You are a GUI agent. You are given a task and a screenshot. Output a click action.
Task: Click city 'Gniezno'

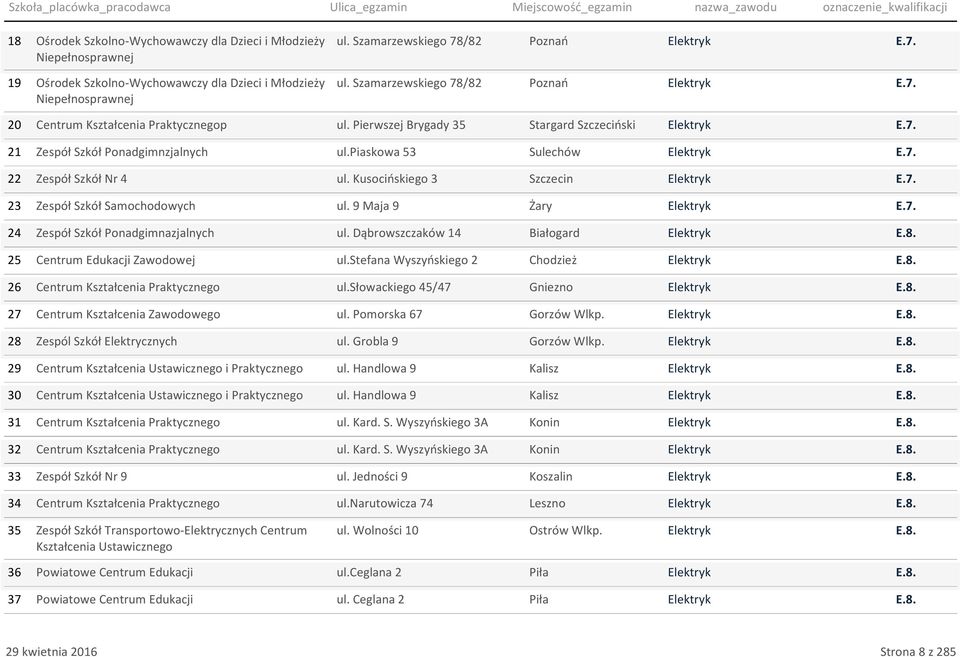pos(551,287)
